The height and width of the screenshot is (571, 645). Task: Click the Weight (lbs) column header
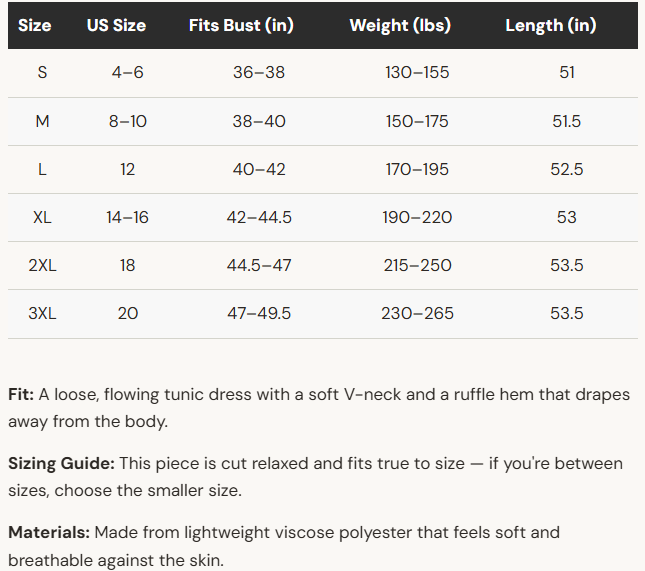click(400, 26)
